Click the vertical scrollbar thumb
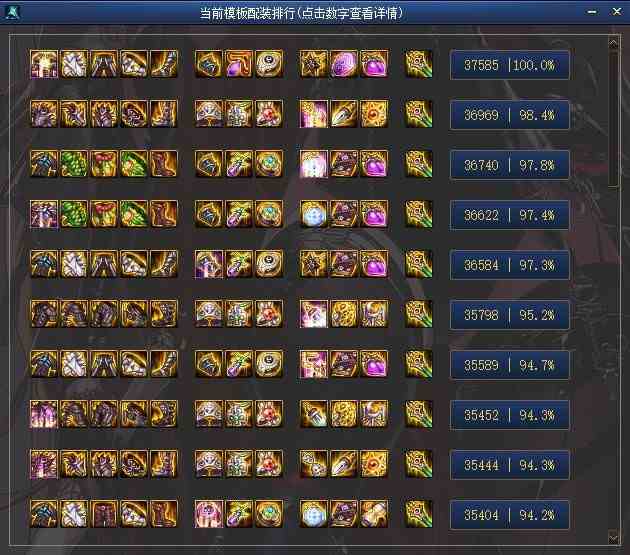630x555 pixels. click(x=613, y=119)
